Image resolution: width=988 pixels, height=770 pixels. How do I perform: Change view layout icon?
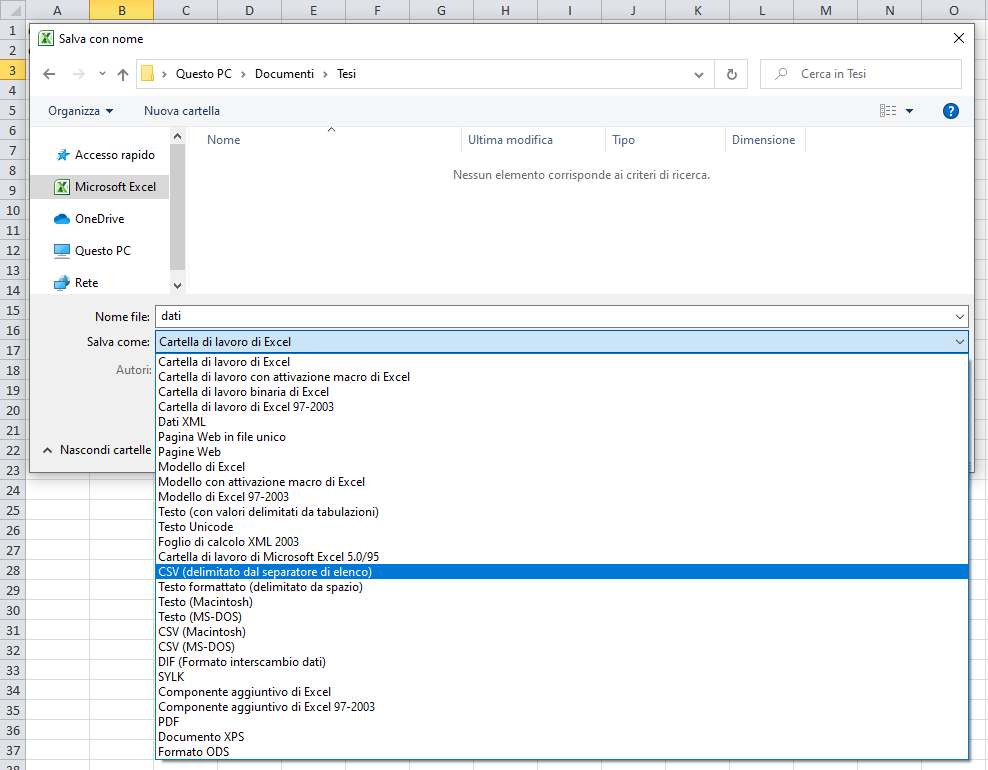pyautogui.click(x=888, y=111)
